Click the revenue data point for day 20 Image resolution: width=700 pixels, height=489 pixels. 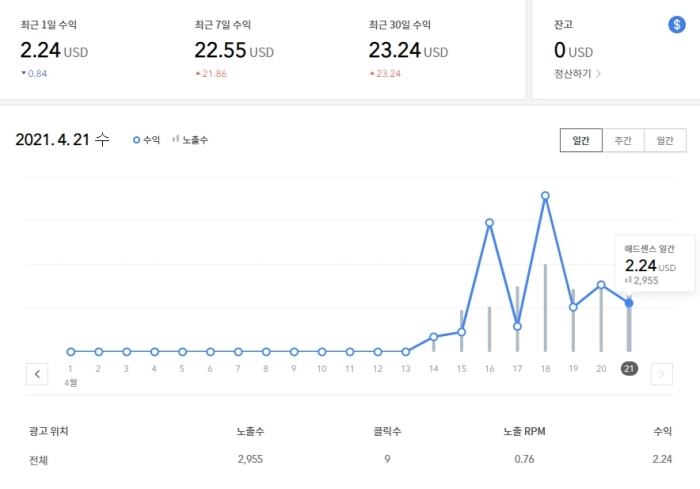601,284
